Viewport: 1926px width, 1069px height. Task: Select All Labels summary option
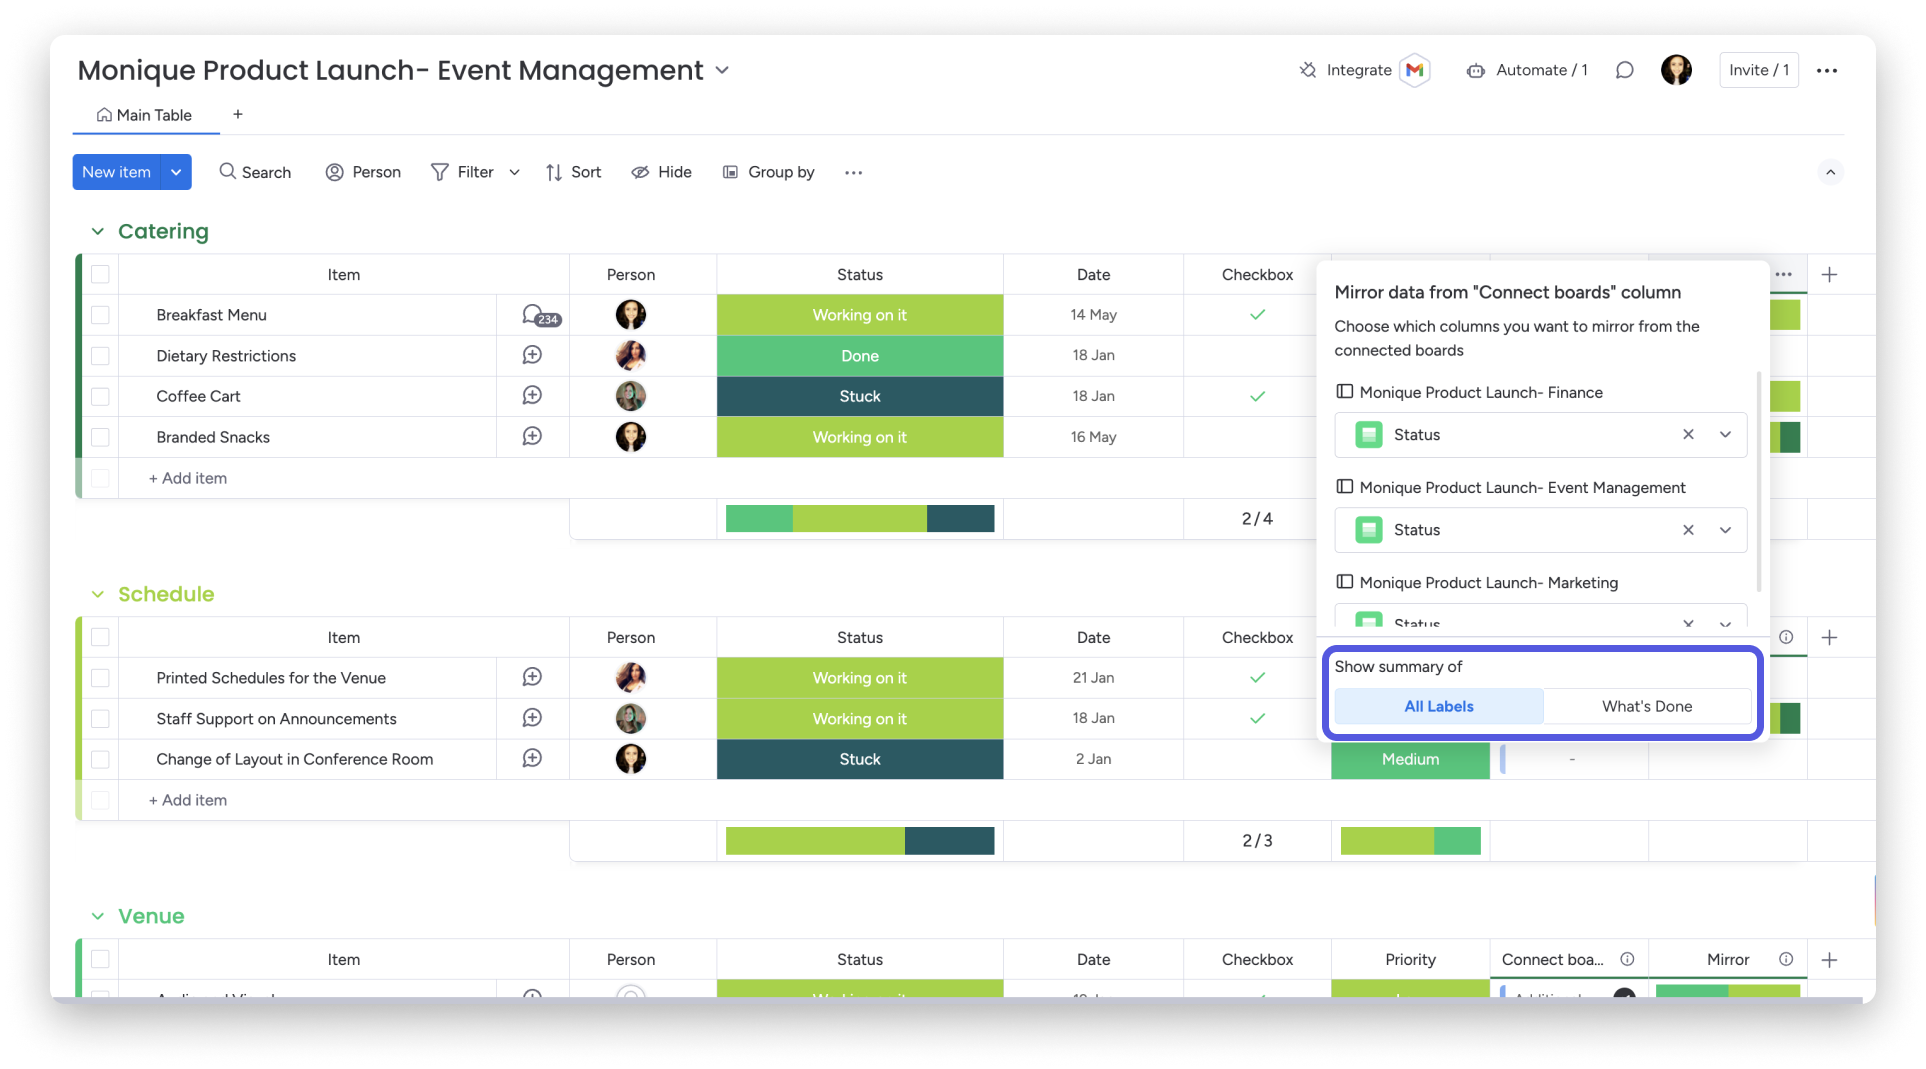pos(1439,706)
